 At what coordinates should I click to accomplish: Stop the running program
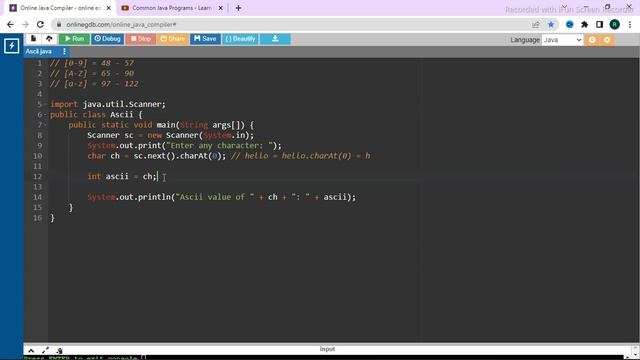[141, 39]
